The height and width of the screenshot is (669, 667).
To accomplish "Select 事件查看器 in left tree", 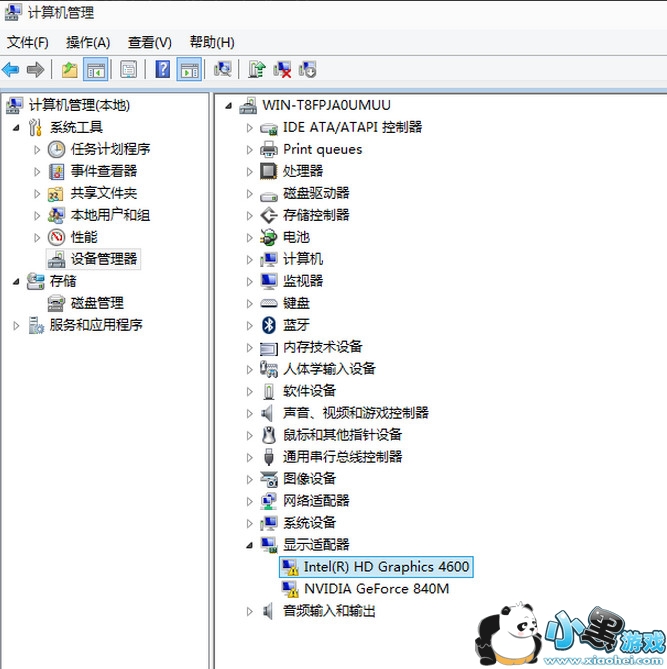I will click(104, 171).
